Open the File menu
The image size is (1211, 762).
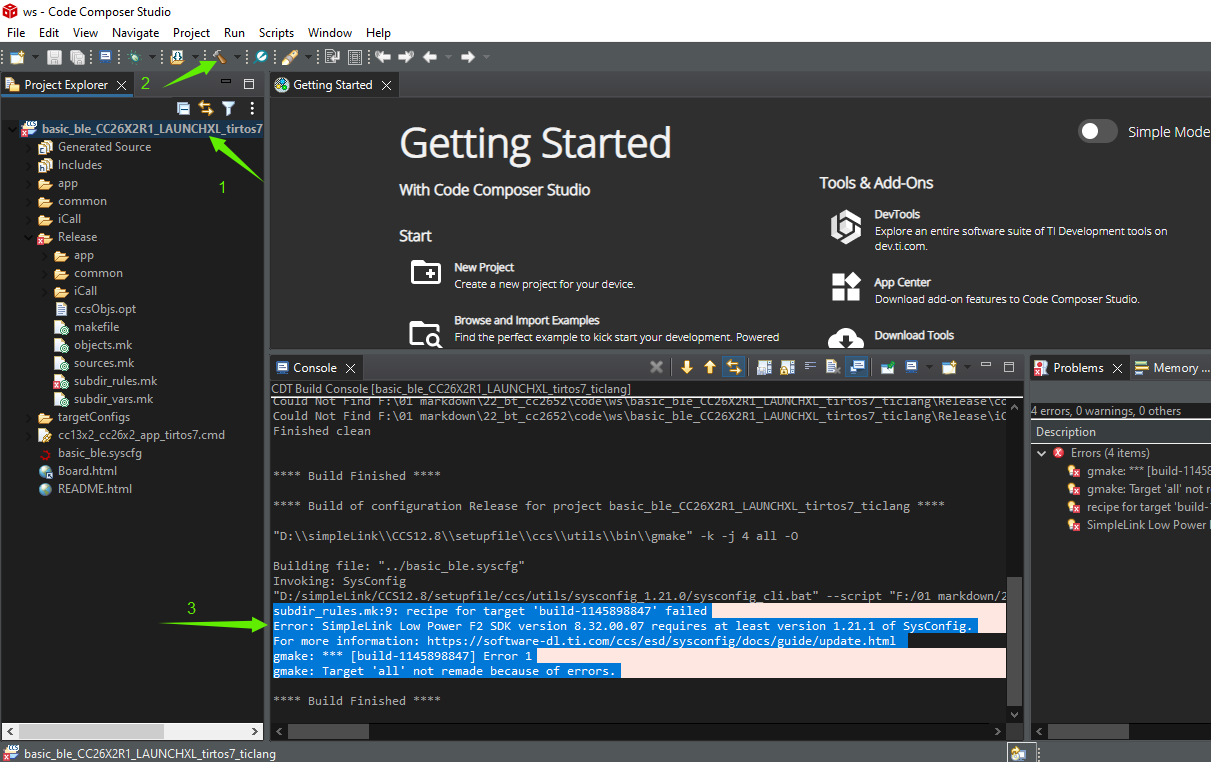coord(16,33)
